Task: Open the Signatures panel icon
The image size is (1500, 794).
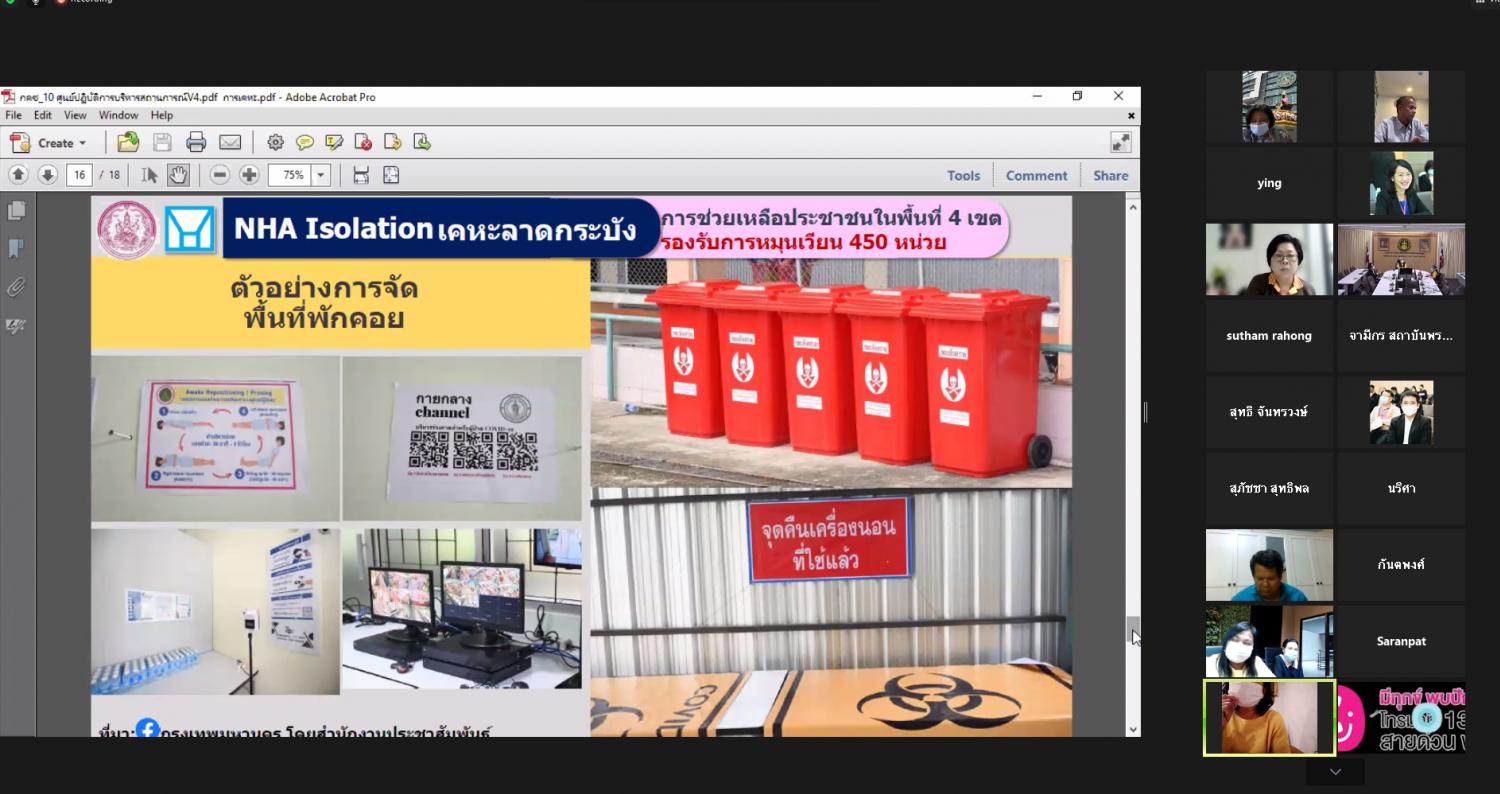Action: pyautogui.click(x=16, y=325)
